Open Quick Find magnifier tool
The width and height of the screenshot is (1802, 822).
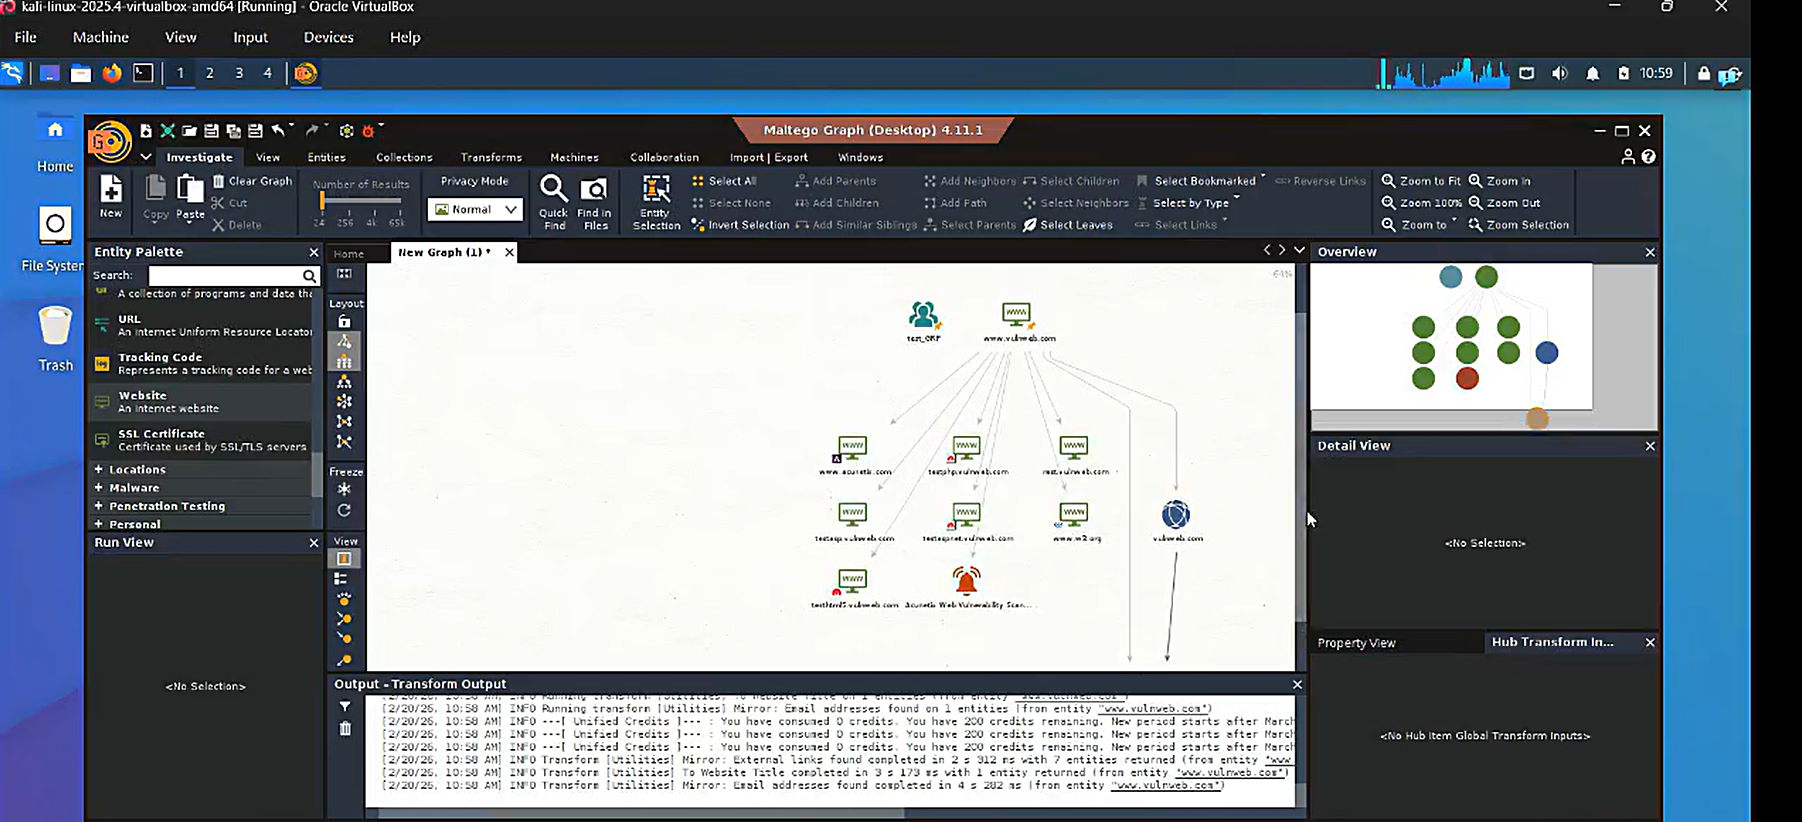[x=553, y=189]
